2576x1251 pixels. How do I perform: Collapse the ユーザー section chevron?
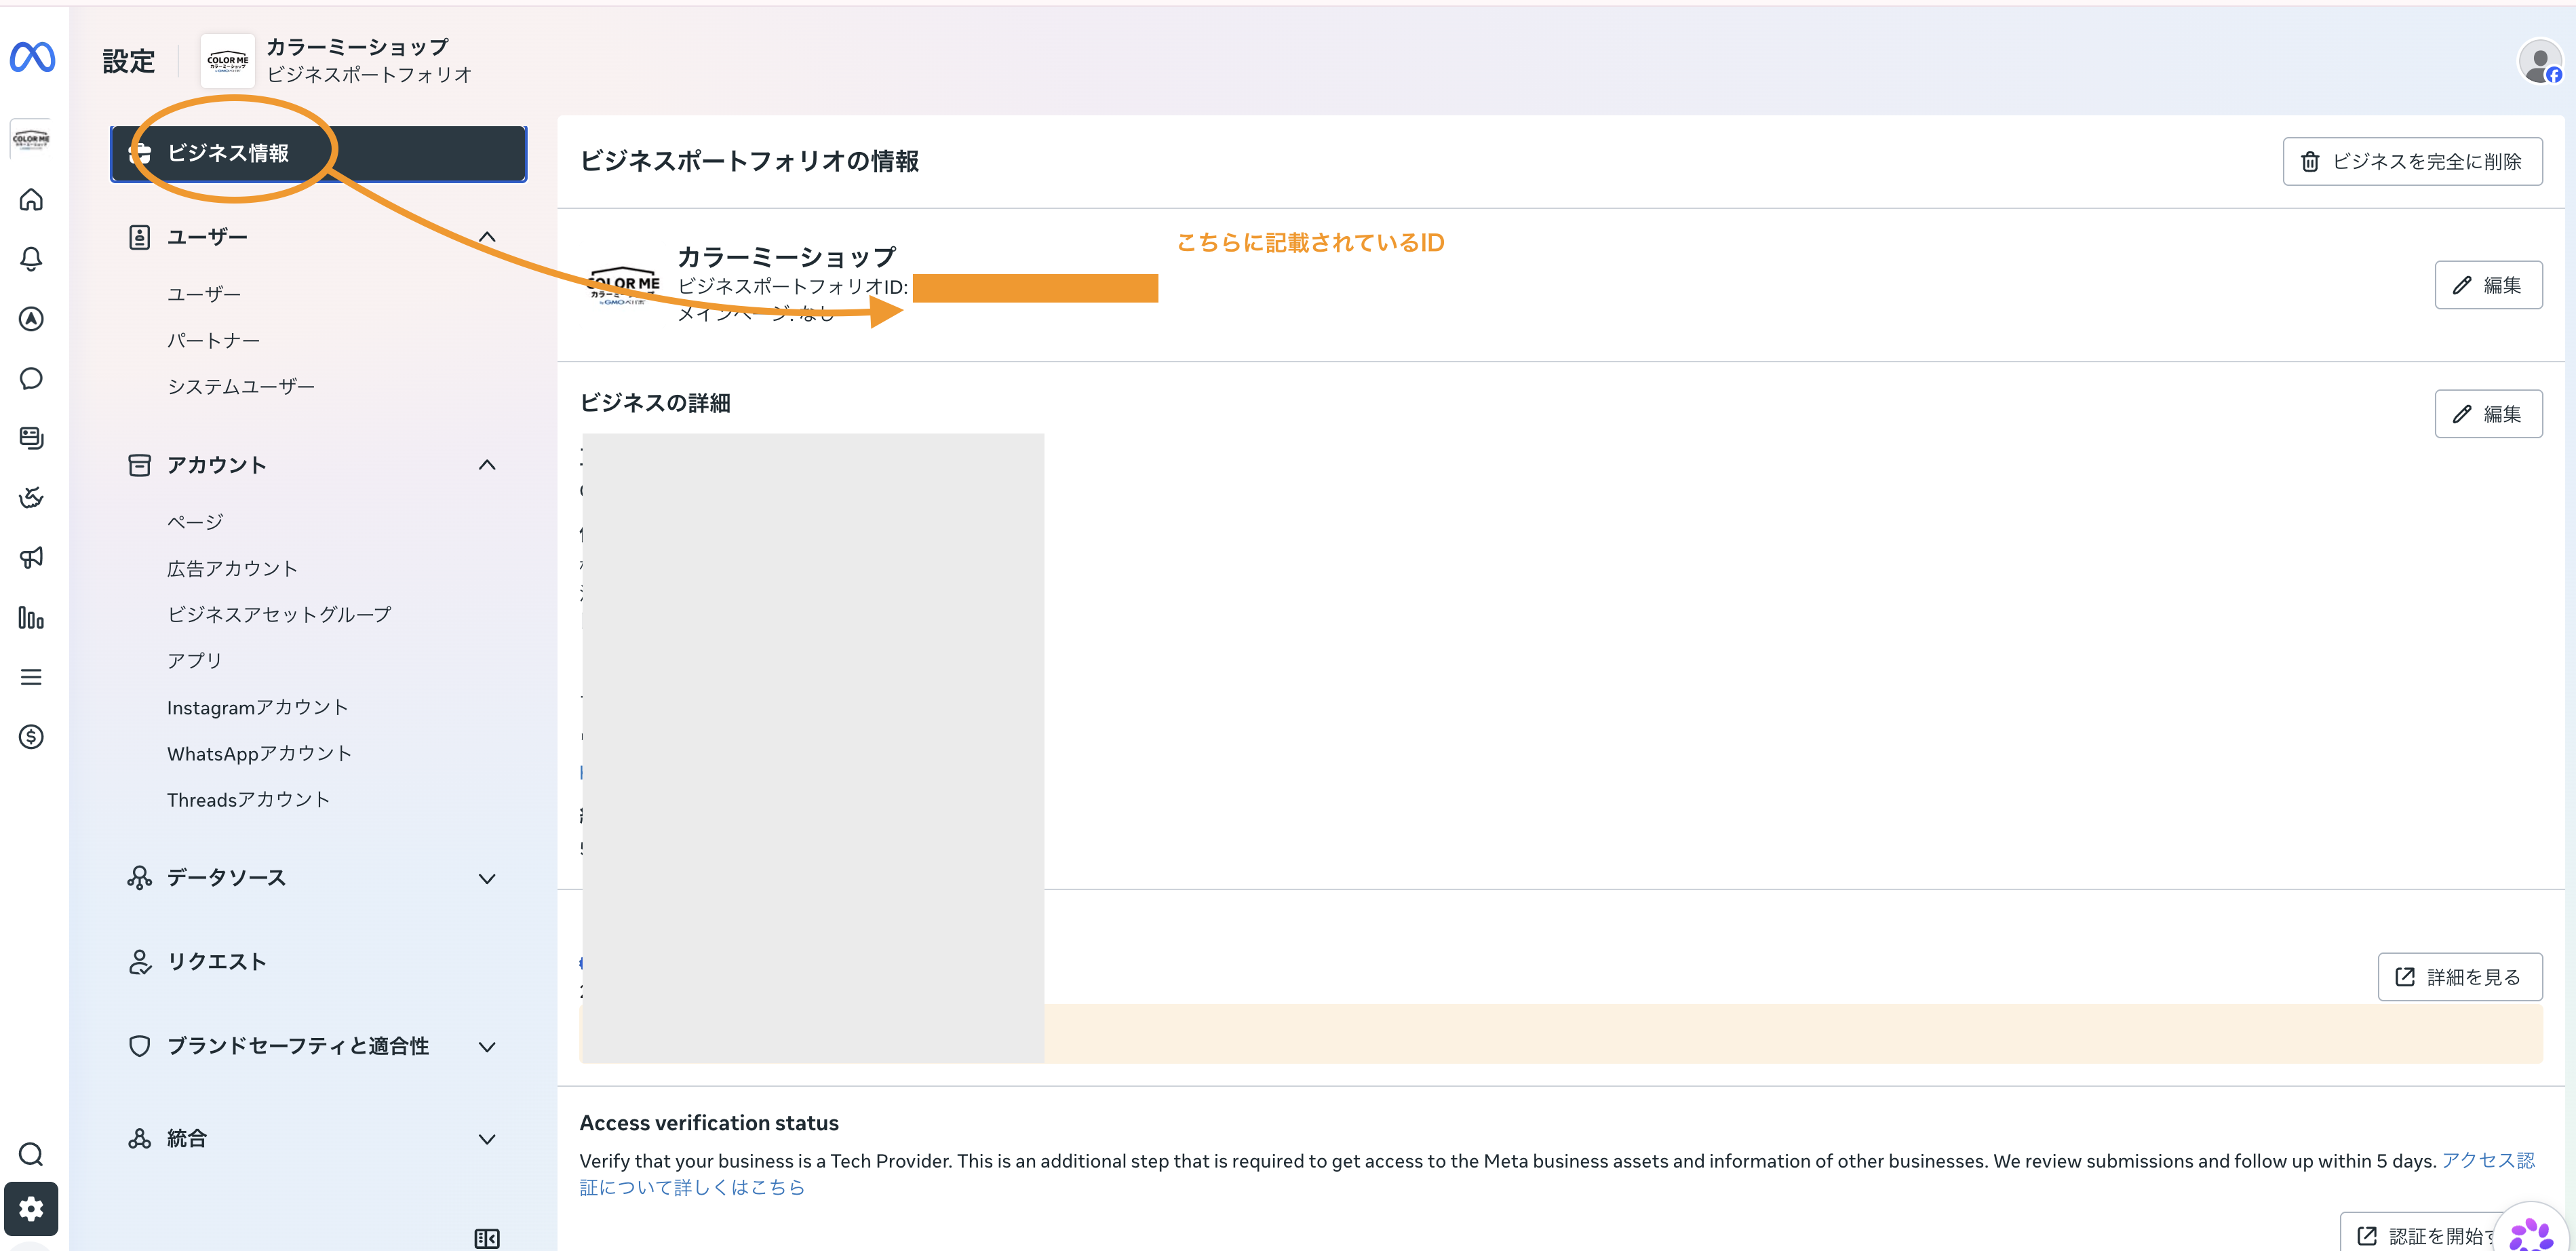[x=487, y=237]
